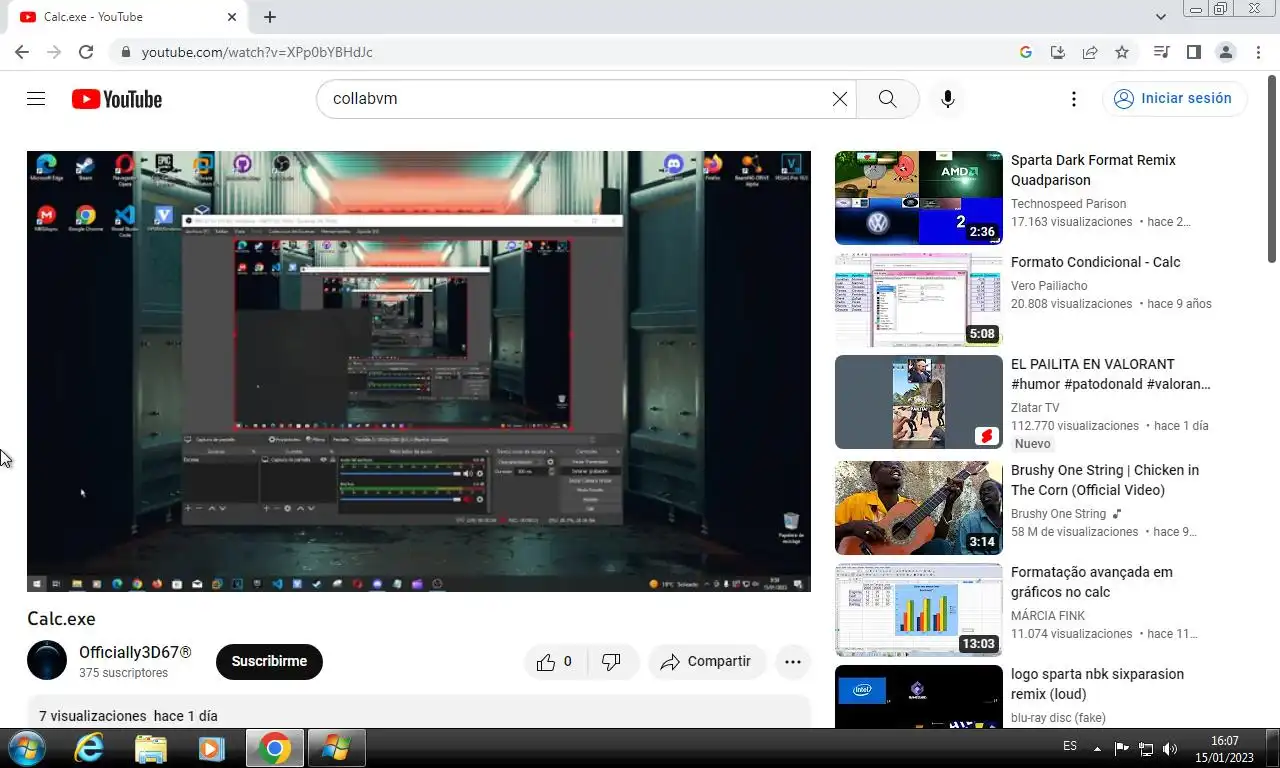
Task: Open Windows Start menu
Action: pyautogui.click(x=25, y=748)
